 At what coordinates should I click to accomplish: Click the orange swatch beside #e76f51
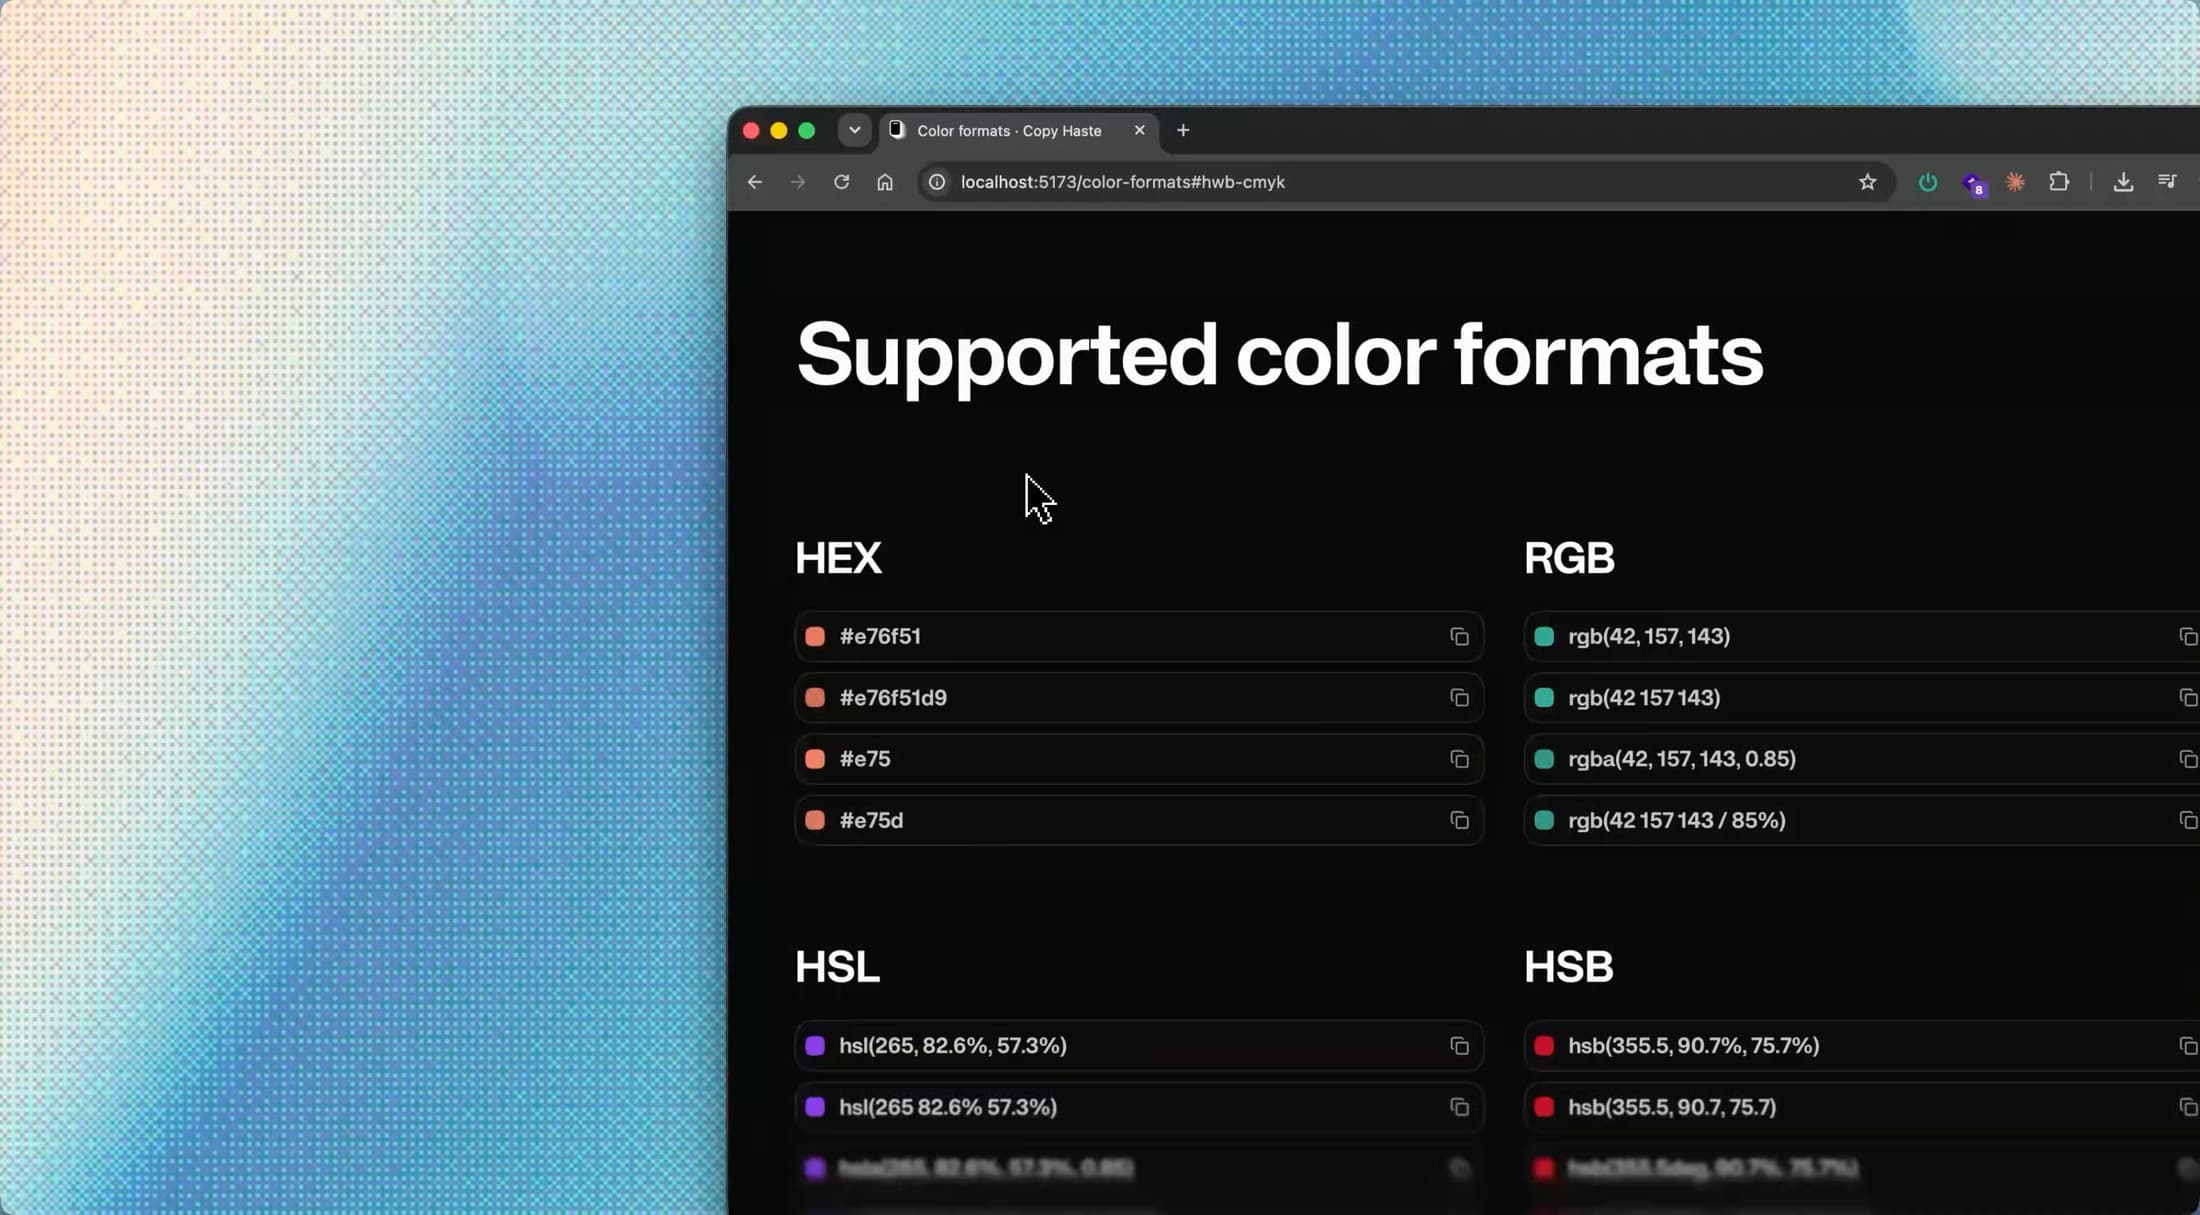815,637
